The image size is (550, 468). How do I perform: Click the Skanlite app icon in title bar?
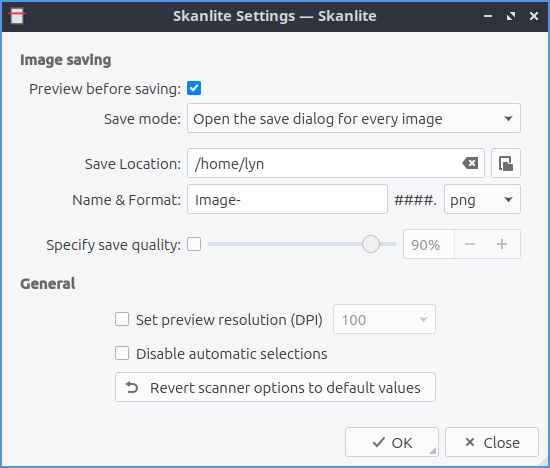point(16,16)
